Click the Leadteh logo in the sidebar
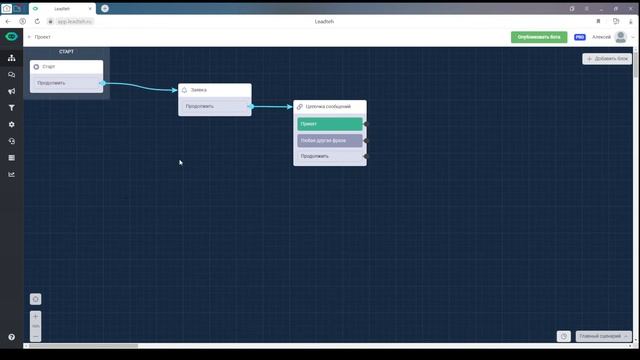The width and height of the screenshot is (640, 360). pos(11,37)
